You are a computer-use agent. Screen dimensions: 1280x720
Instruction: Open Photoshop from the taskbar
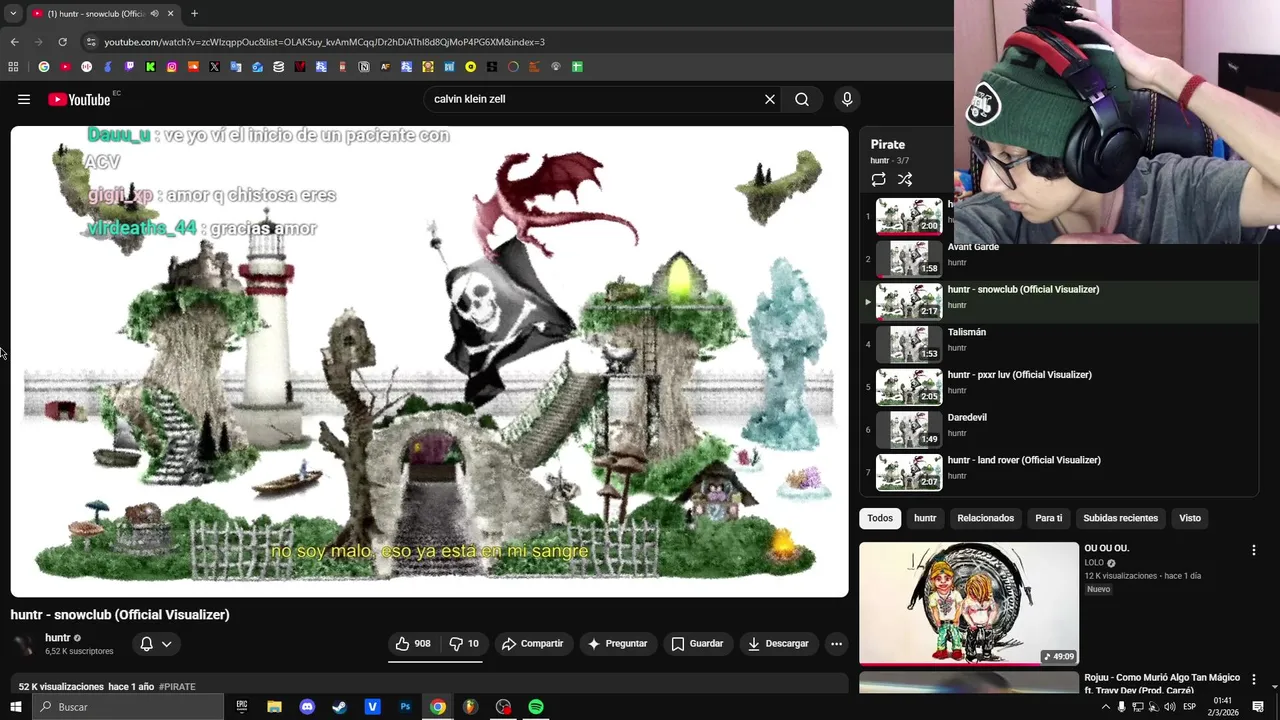click(405, 707)
